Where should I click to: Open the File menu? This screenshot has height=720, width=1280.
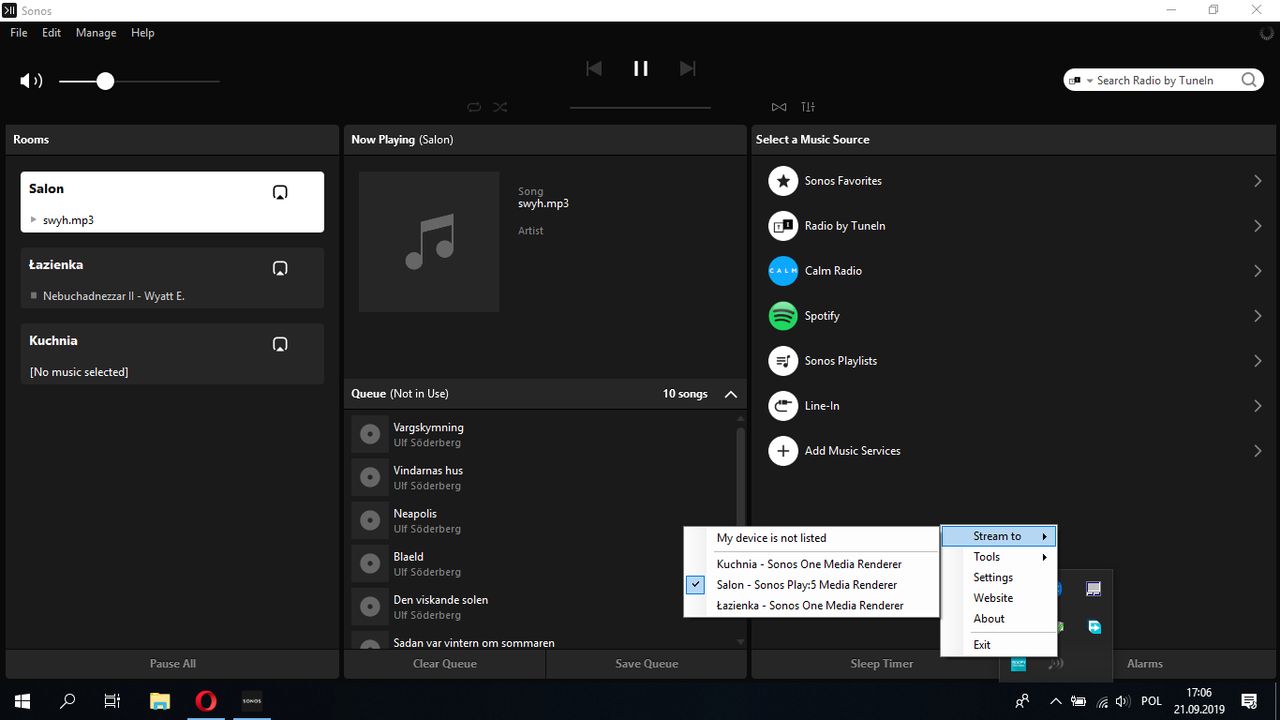[x=19, y=33]
